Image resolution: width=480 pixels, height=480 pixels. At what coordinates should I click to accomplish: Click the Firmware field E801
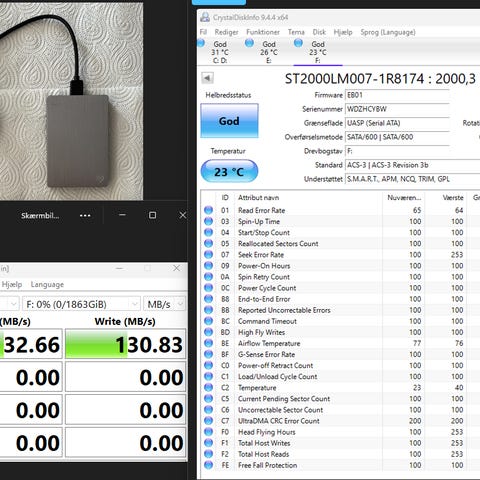point(397,95)
